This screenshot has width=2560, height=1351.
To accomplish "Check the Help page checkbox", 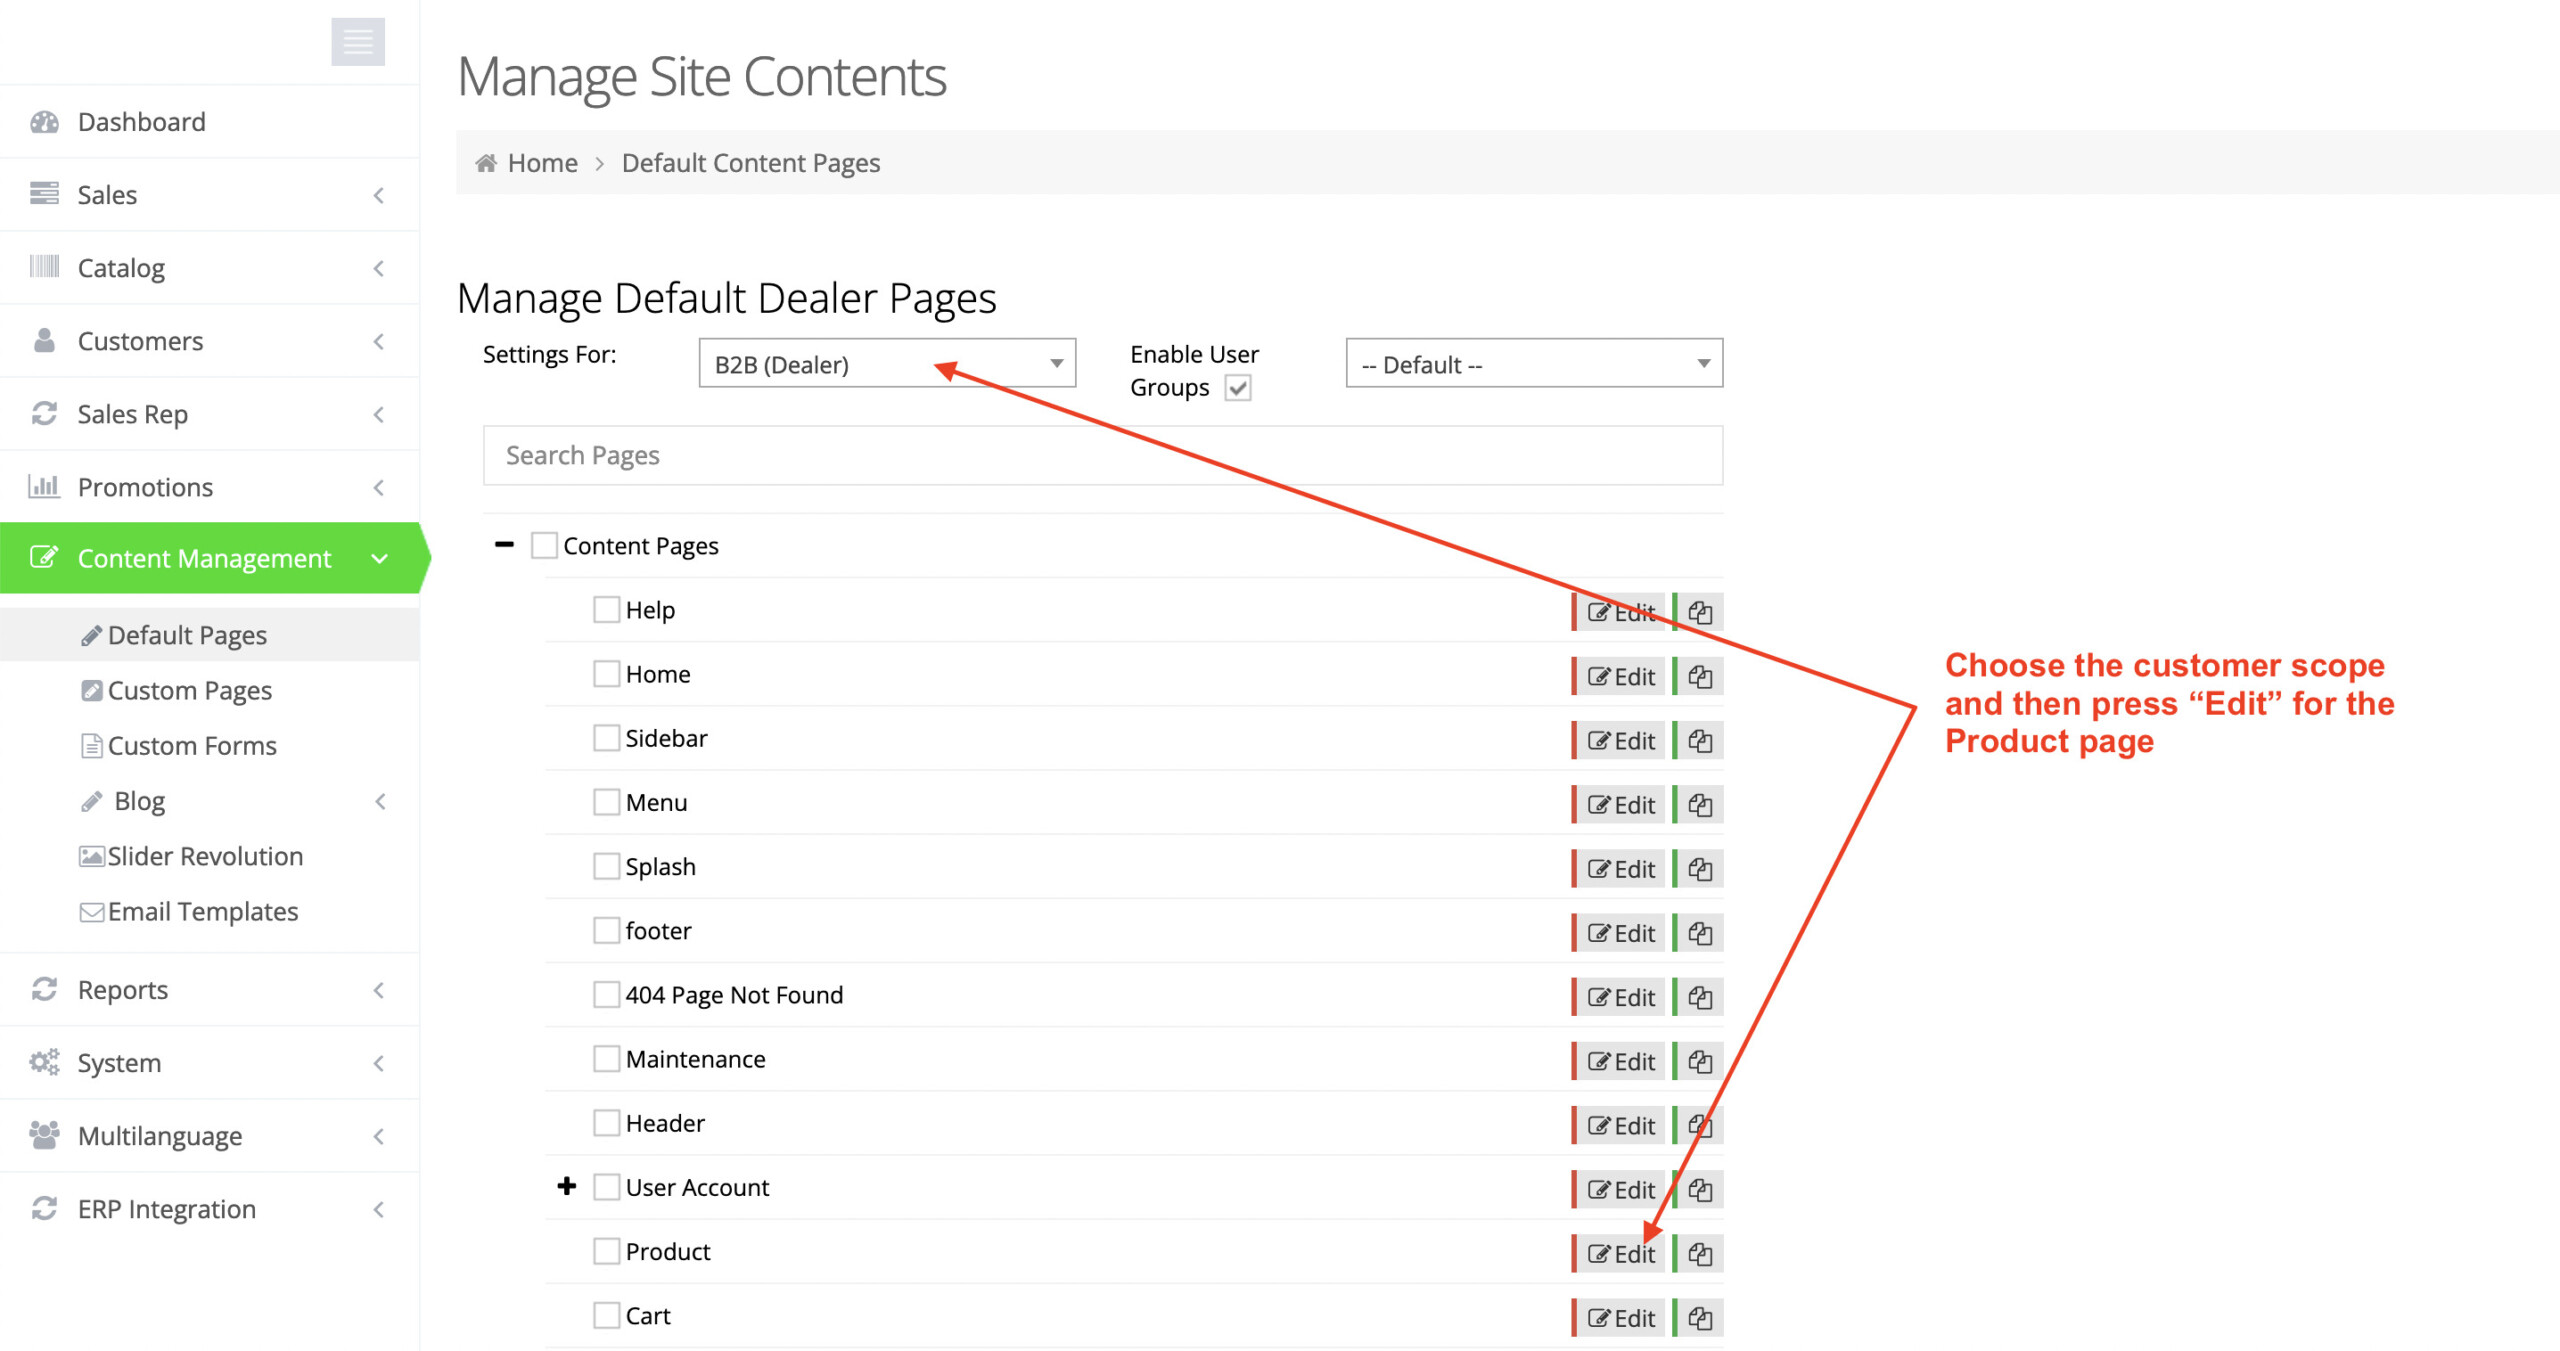I will (x=606, y=609).
